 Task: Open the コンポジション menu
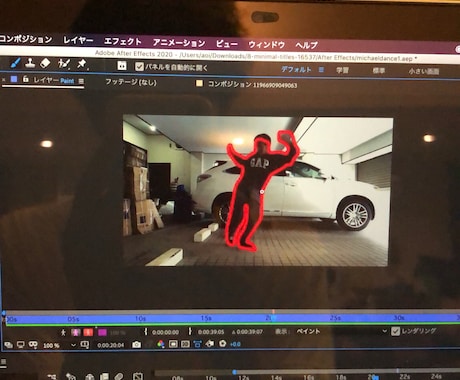pos(26,39)
